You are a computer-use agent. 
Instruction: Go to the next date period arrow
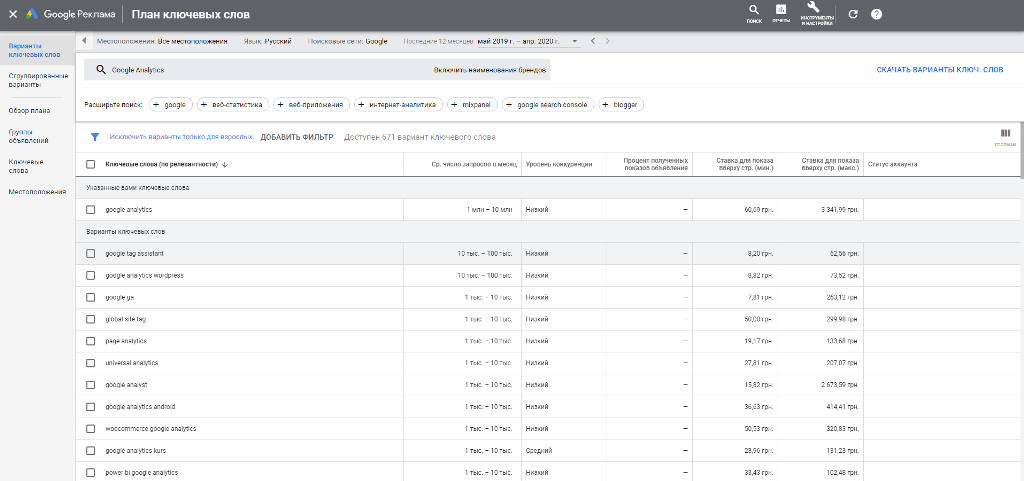coord(607,41)
